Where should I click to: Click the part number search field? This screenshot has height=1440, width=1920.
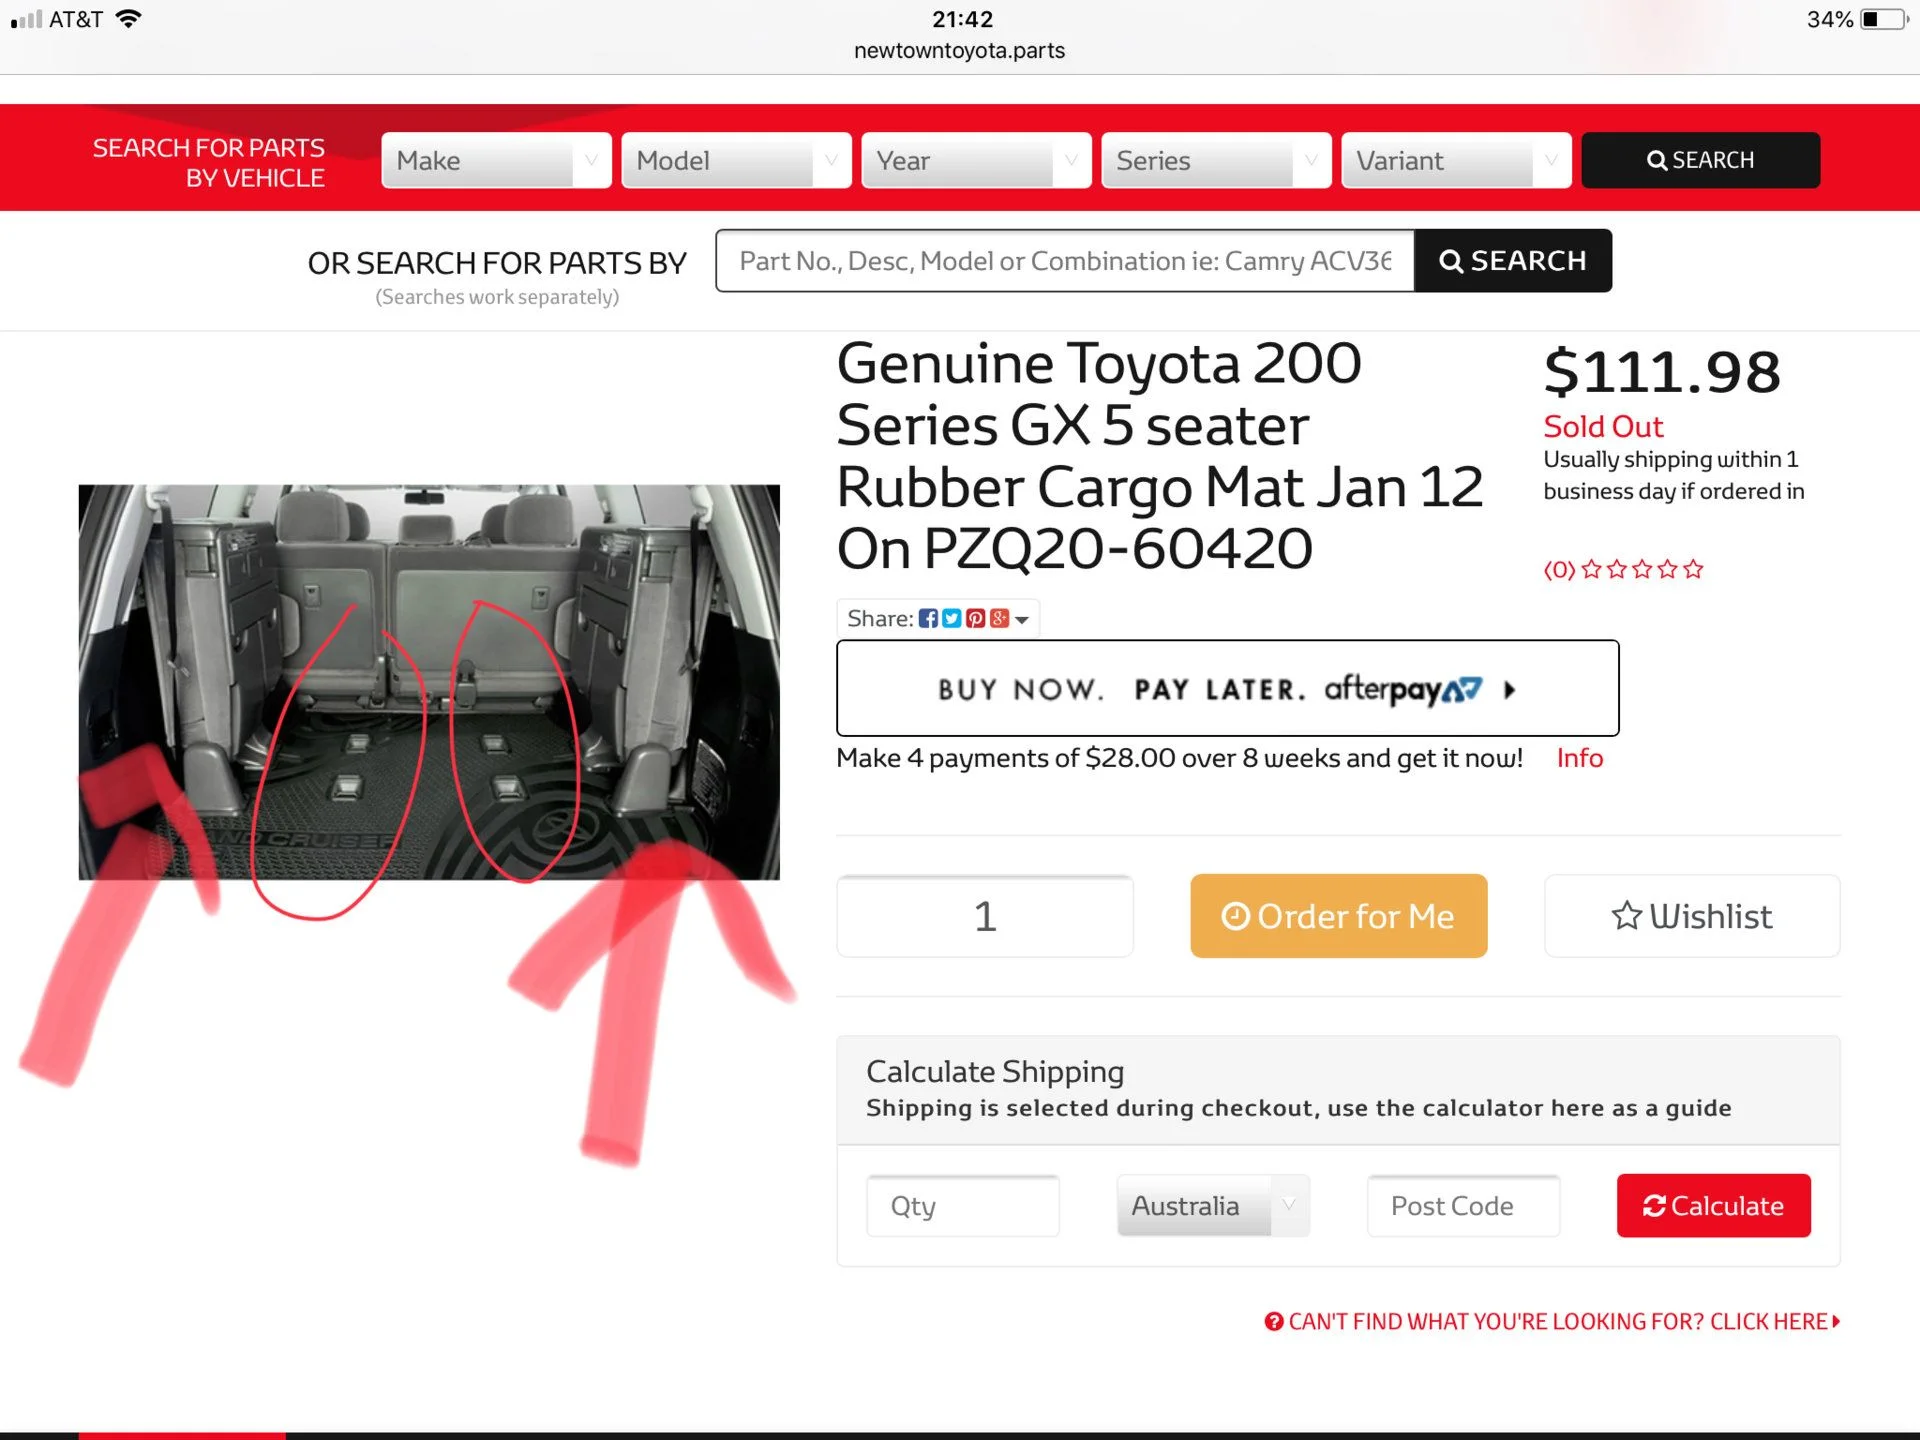1065,261
